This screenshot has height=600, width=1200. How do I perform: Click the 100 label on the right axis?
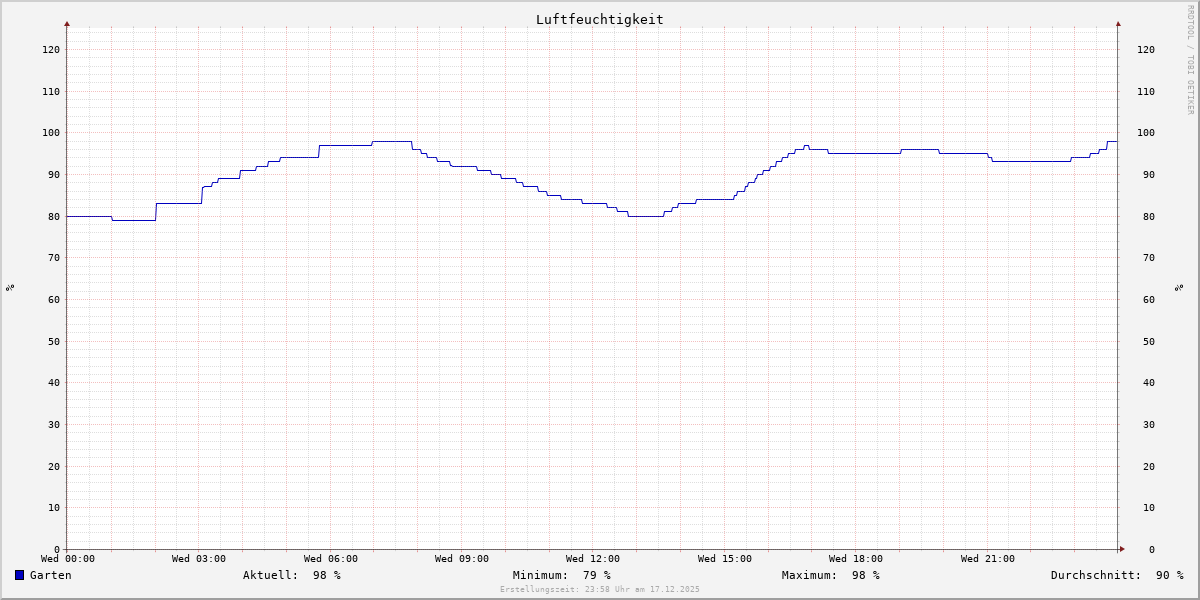[x=1145, y=133]
